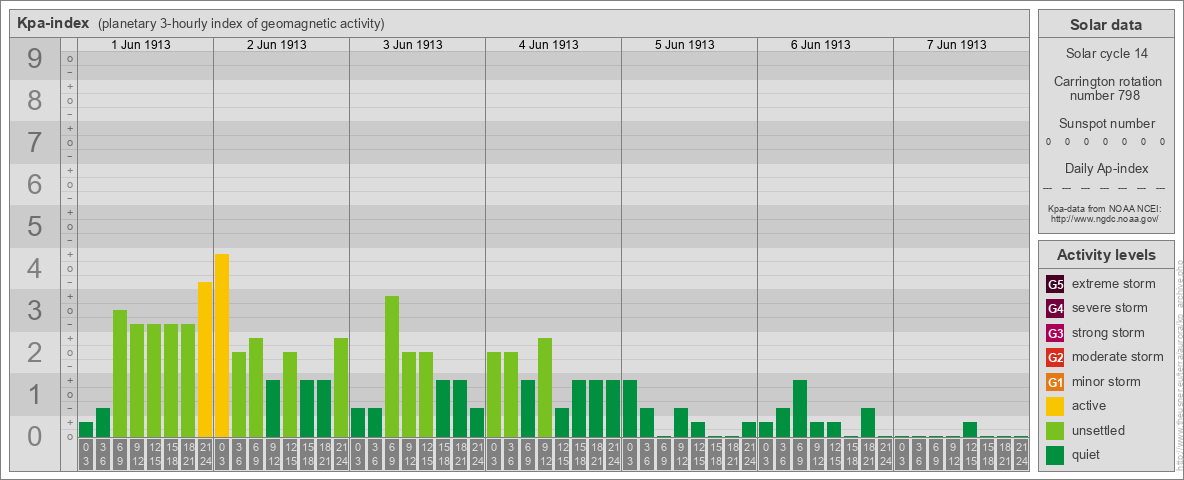Select the yellow 'active' color swatch

click(x=1055, y=406)
